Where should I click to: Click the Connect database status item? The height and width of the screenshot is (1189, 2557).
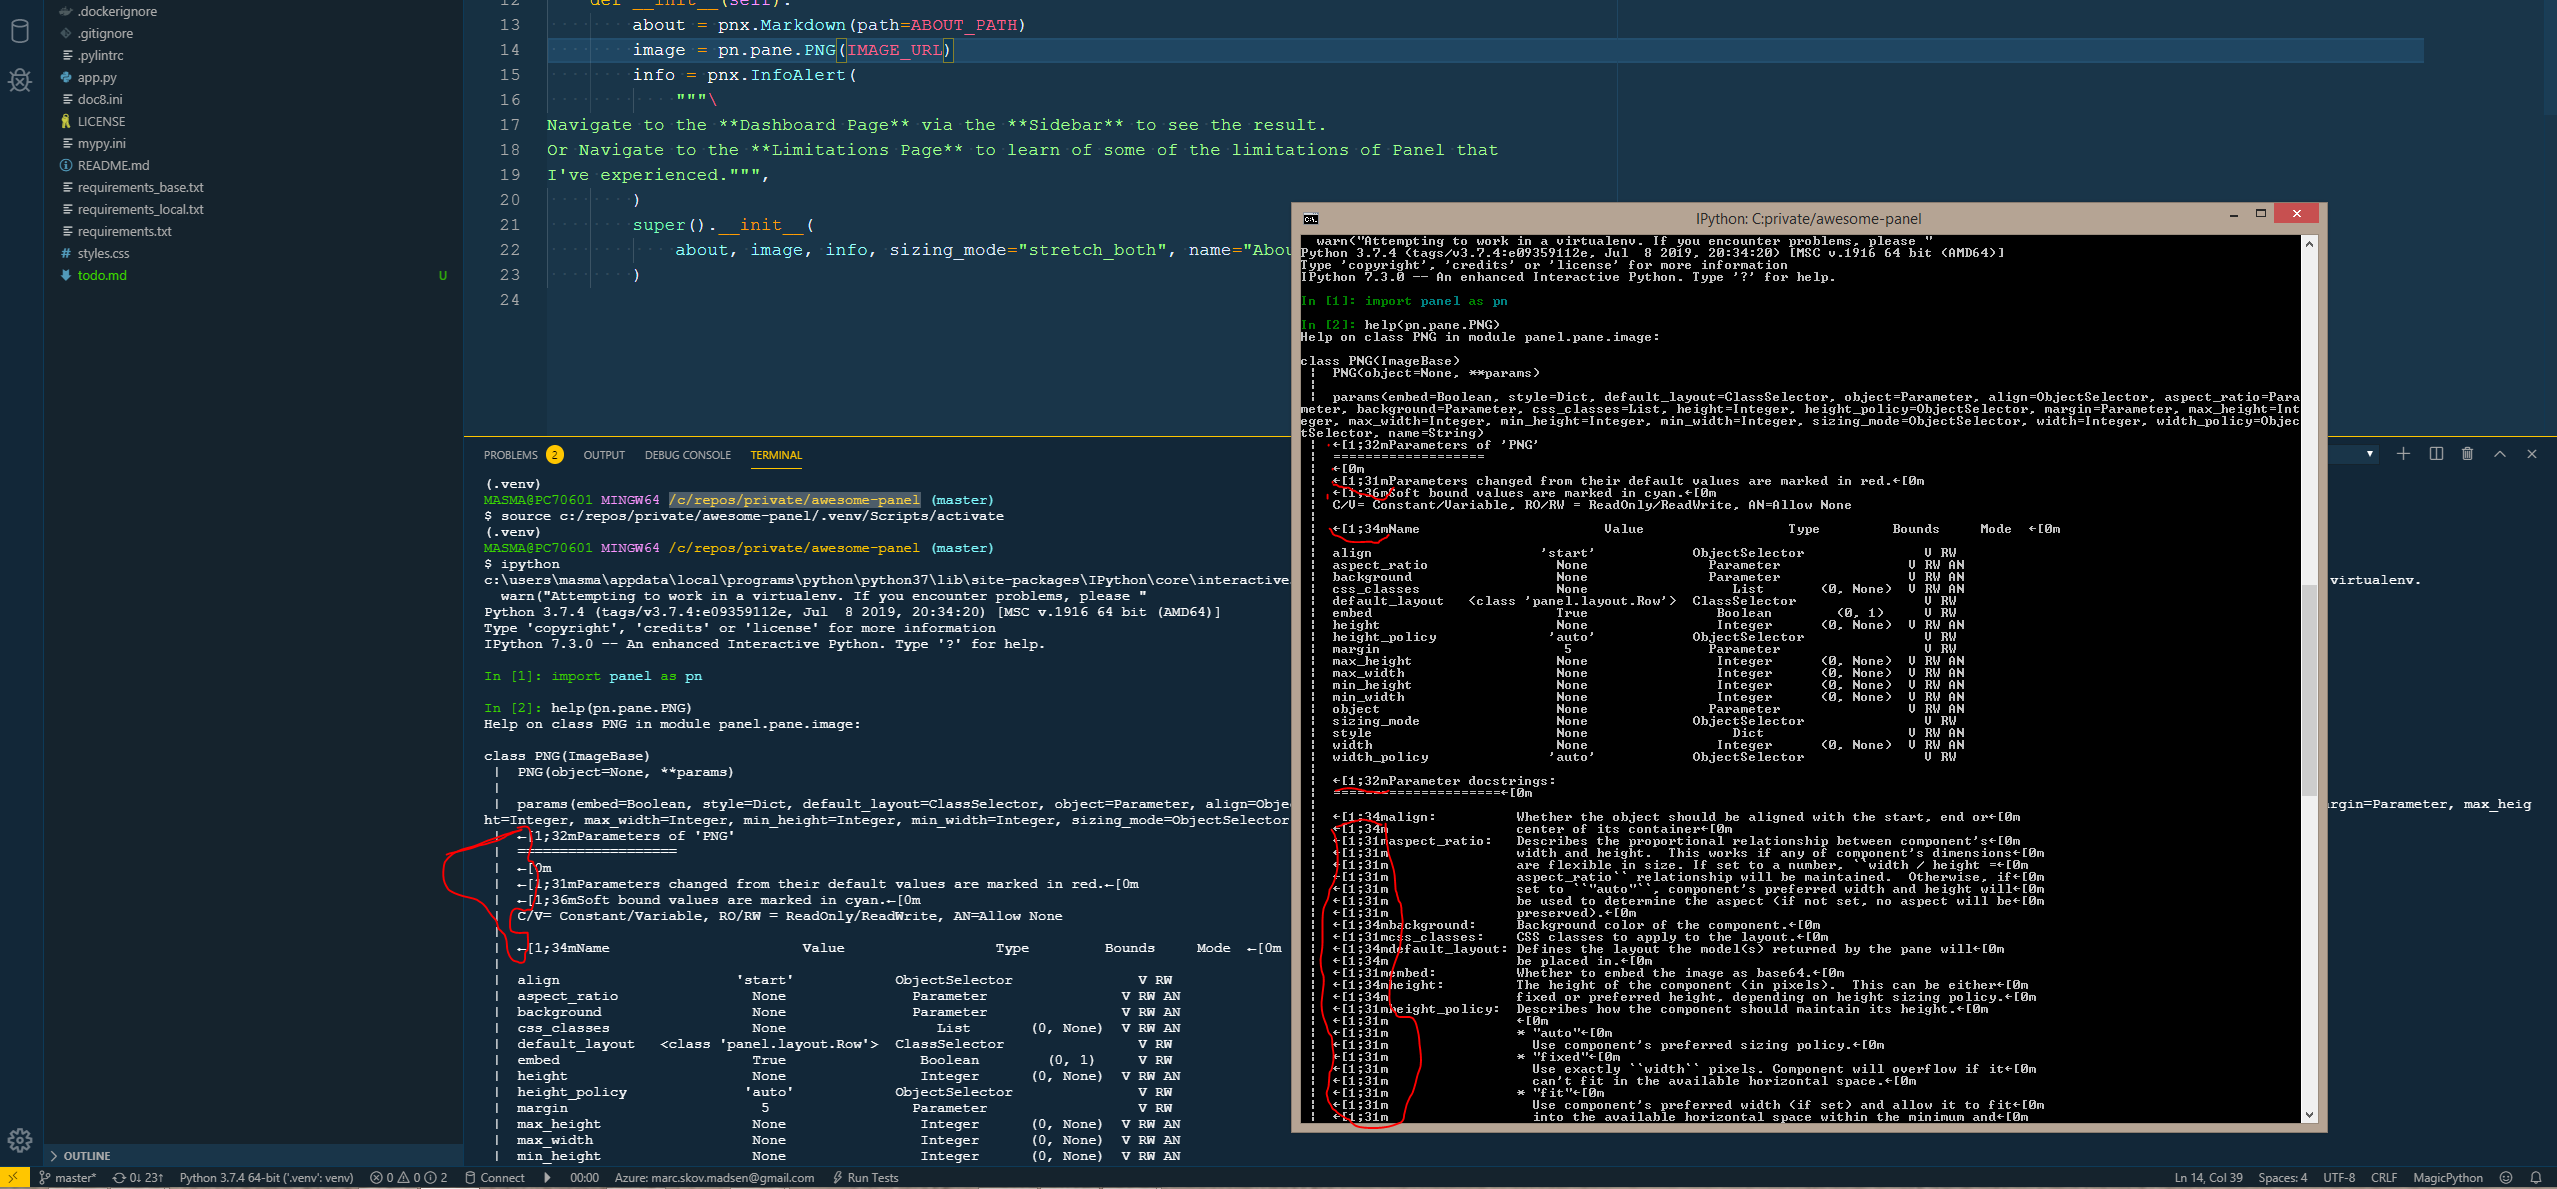(x=494, y=1177)
